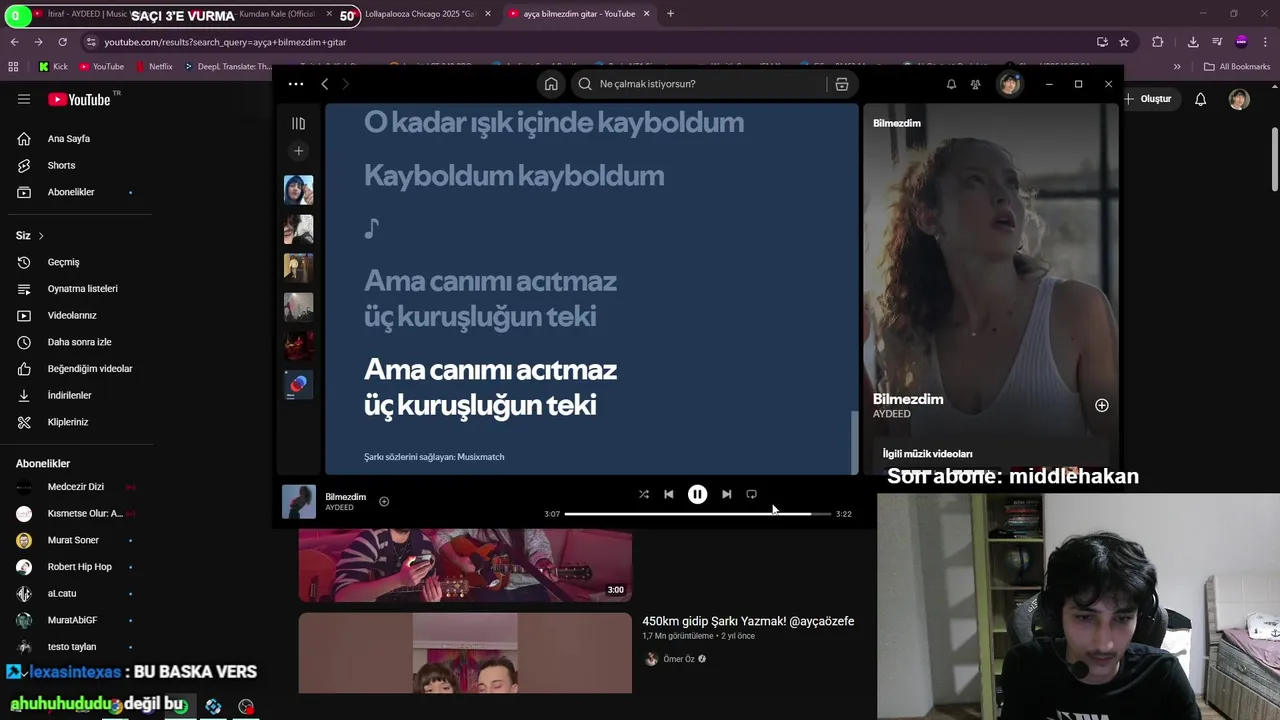The width and height of the screenshot is (1280, 720).
Task: Open Chrome extensions puzzle icon
Action: [x=1158, y=42]
